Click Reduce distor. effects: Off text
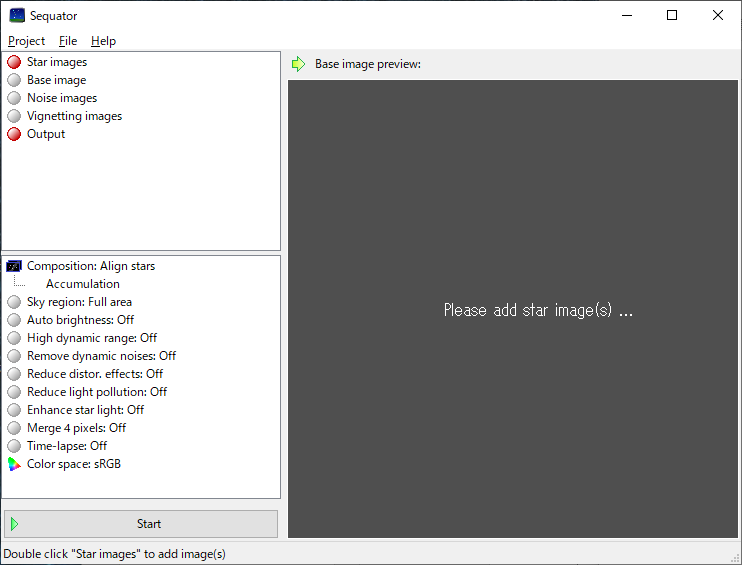The image size is (742, 565). (95, 374)
